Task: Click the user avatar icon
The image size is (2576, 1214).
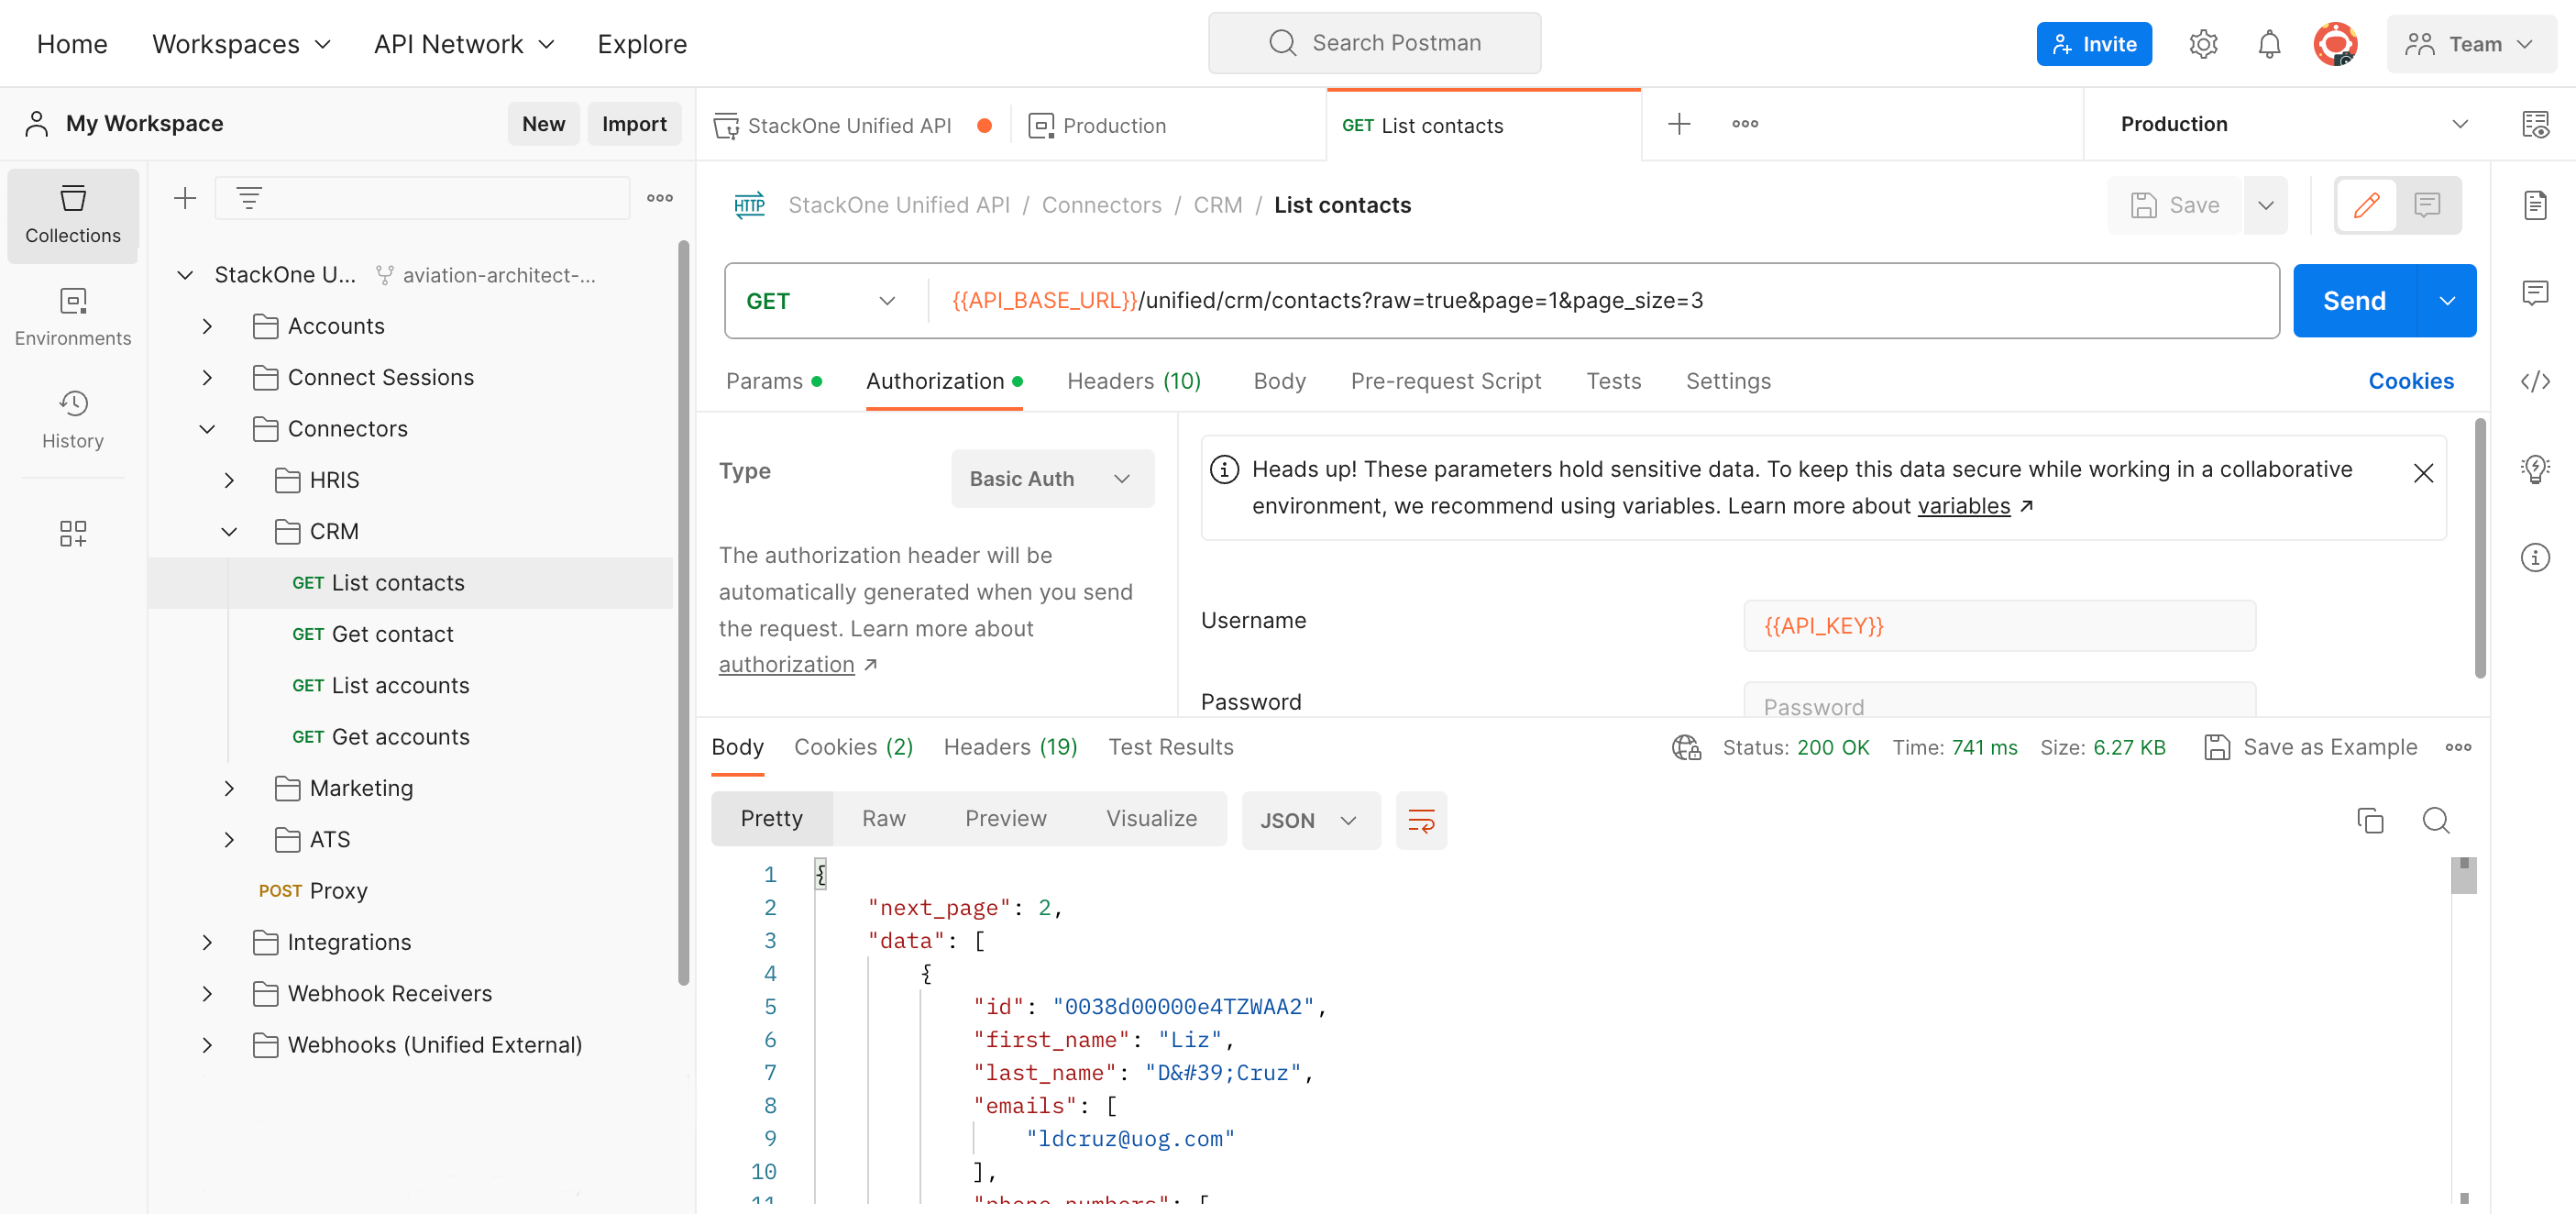Action: point(2335,44)
